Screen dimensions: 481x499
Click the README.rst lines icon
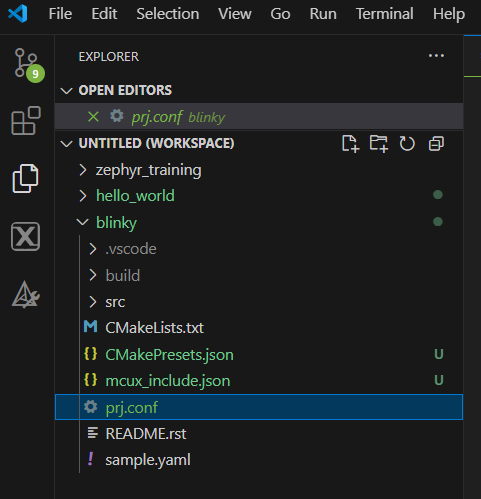click(92, 433)
